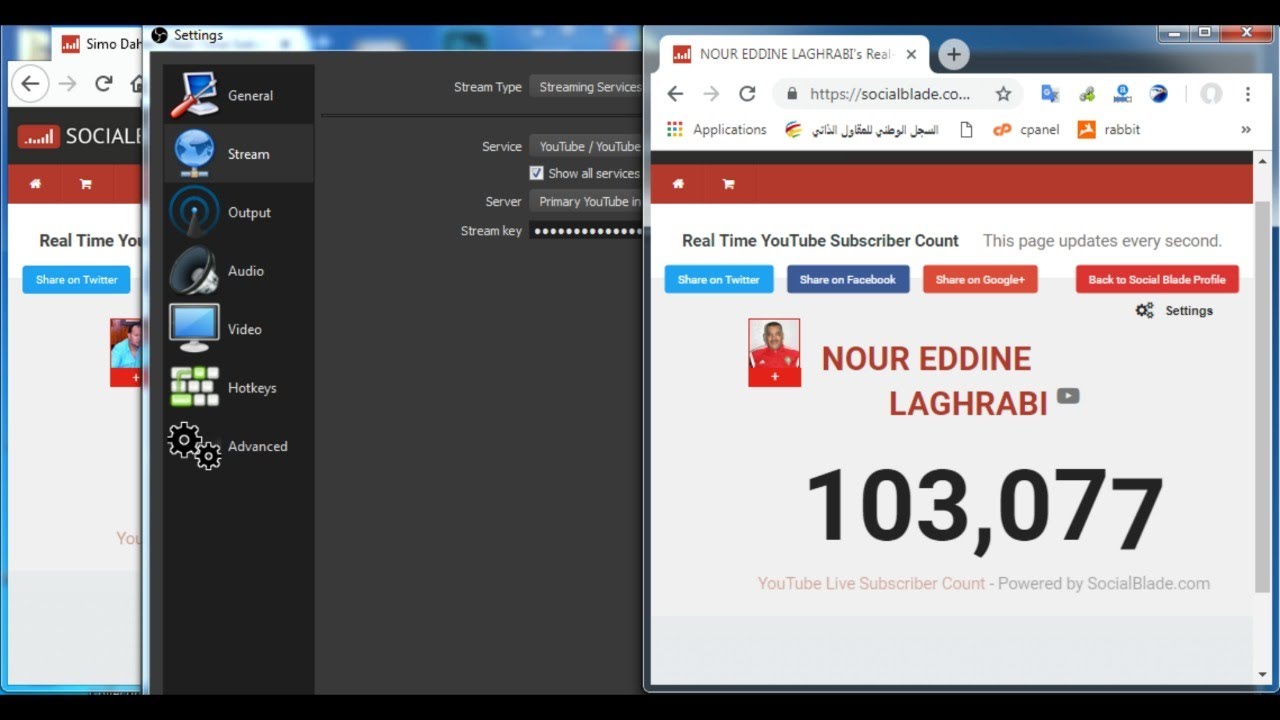Reload the left Chrome window page

(x=103, y=84)
